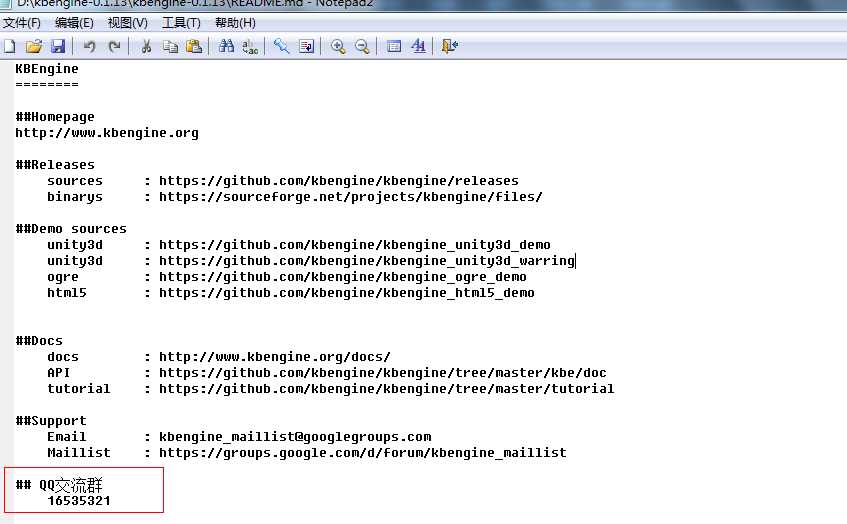847x524 pixels.
Task: Open the font customization icon
Action: (418, 46)
